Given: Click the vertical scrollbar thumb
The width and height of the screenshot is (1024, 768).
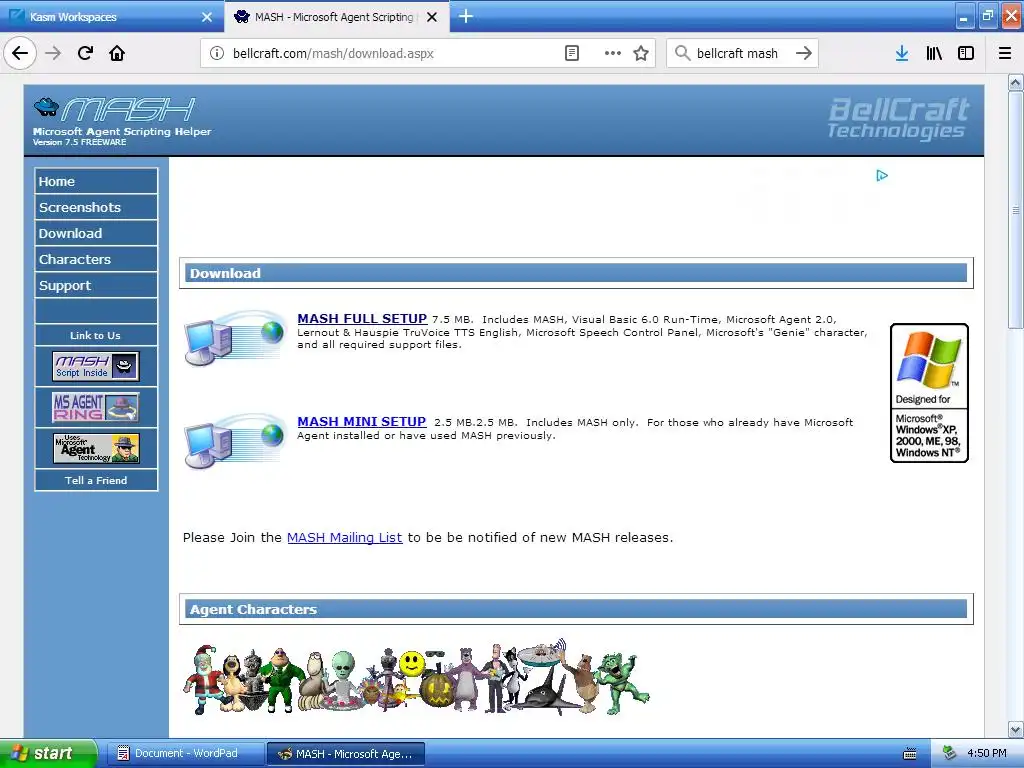Looking at the screenshot, I should 1016,210.
